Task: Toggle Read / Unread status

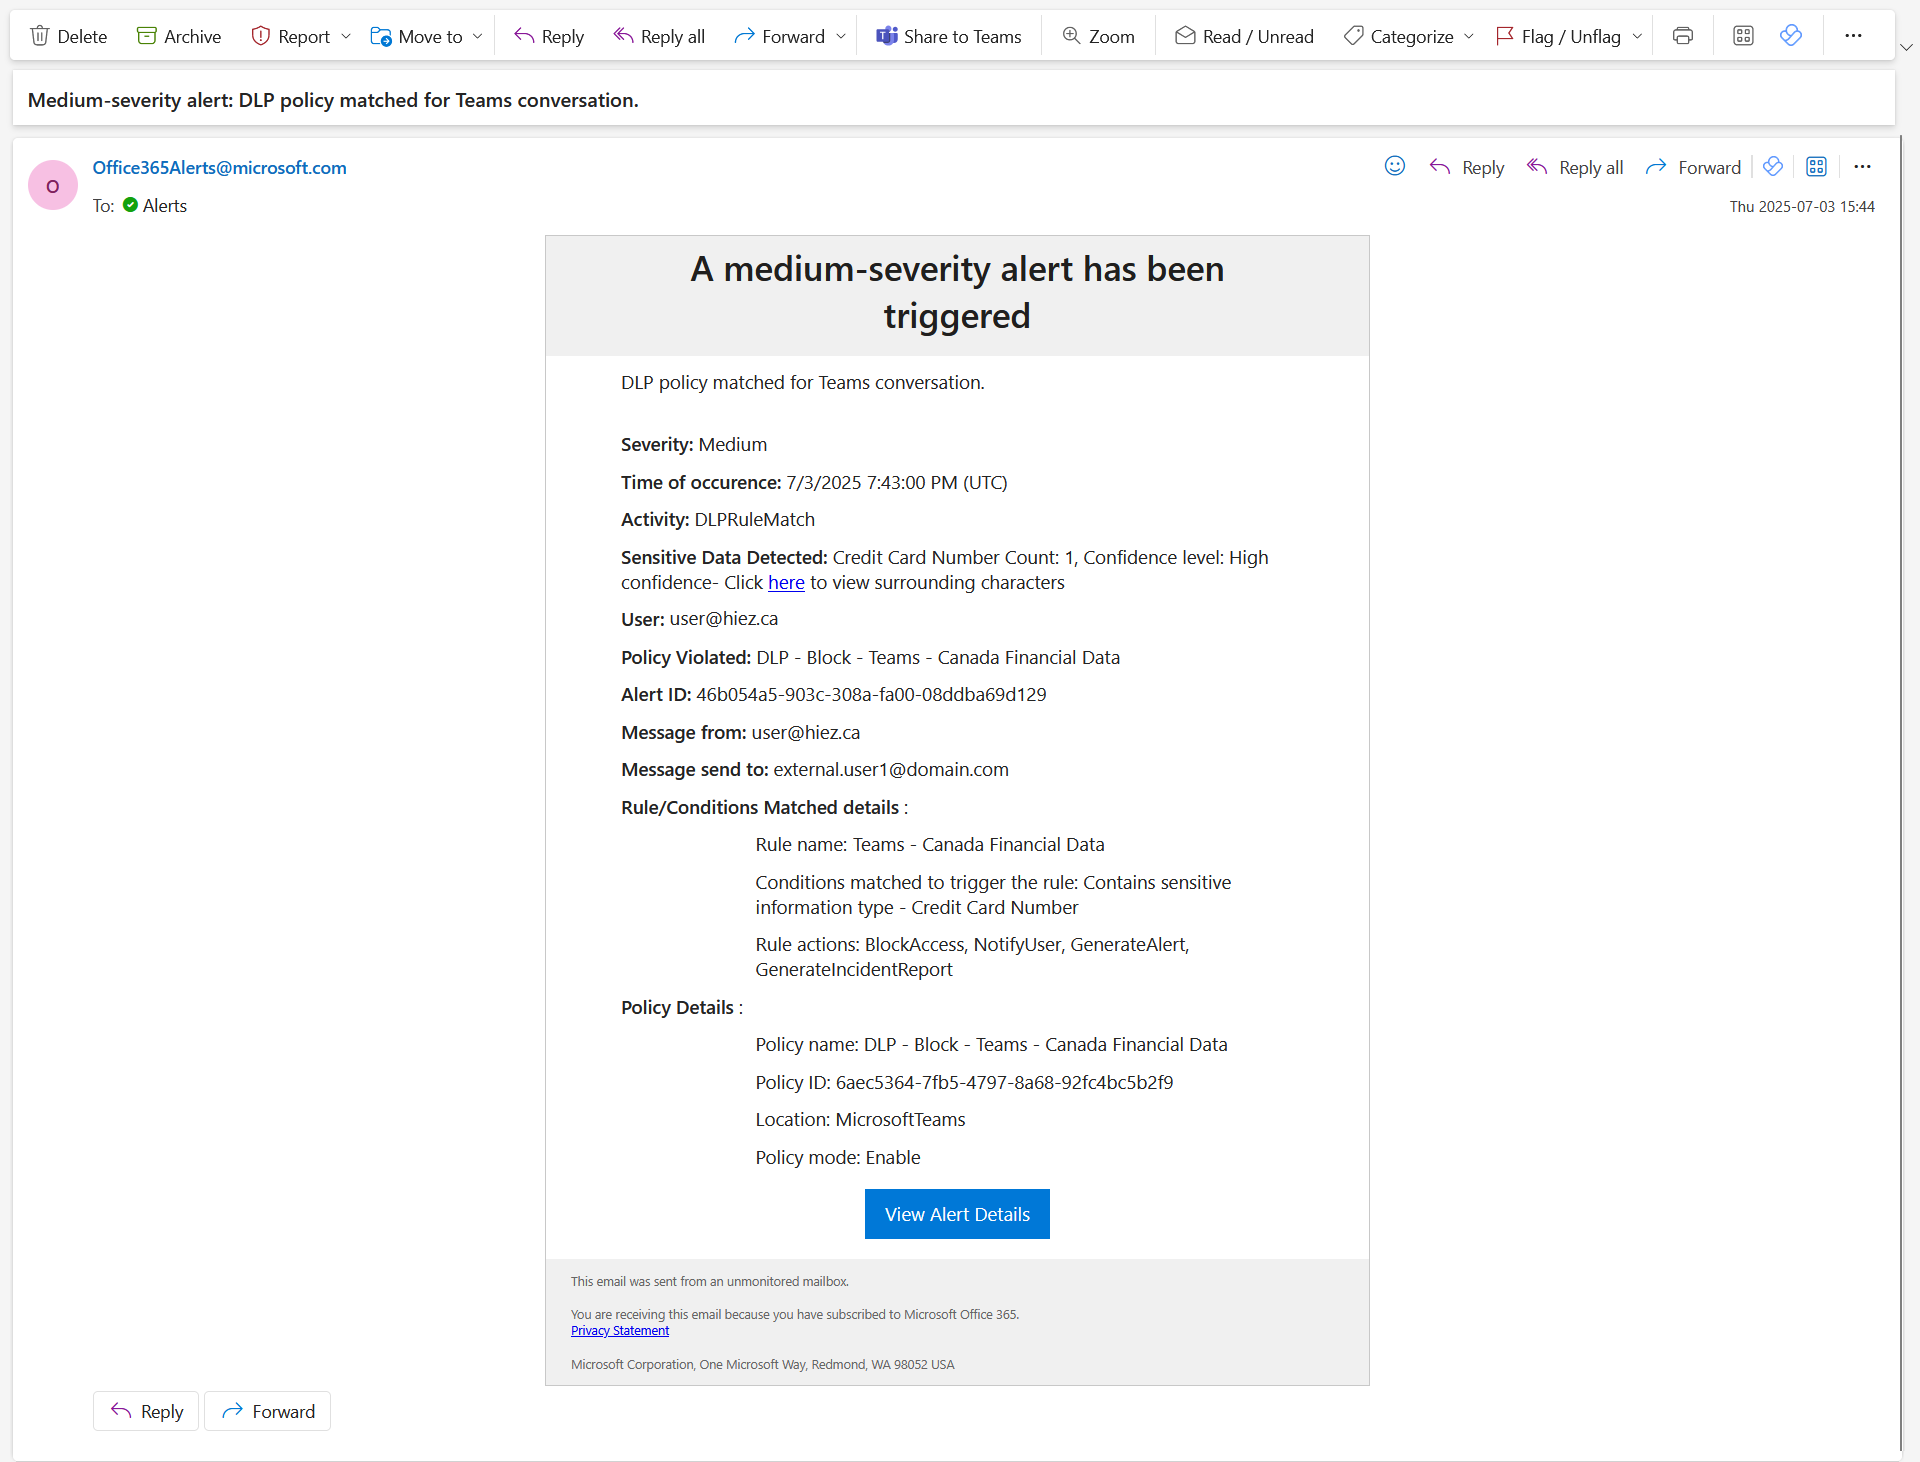Action: tap(1244, 36)
